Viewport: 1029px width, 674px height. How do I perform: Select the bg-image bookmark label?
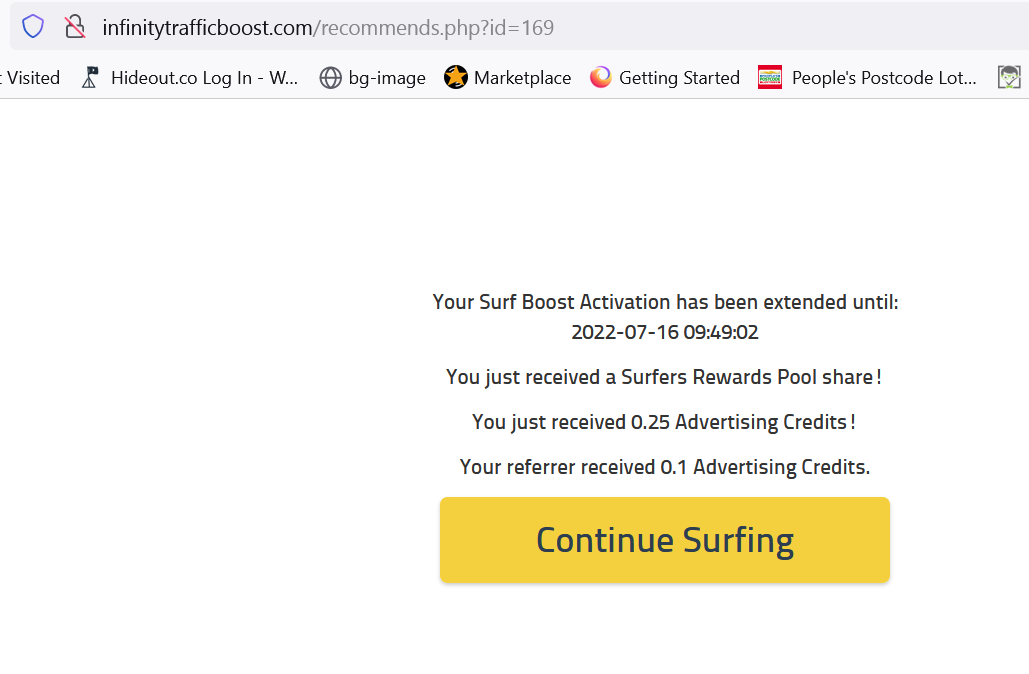coord(387,77)
